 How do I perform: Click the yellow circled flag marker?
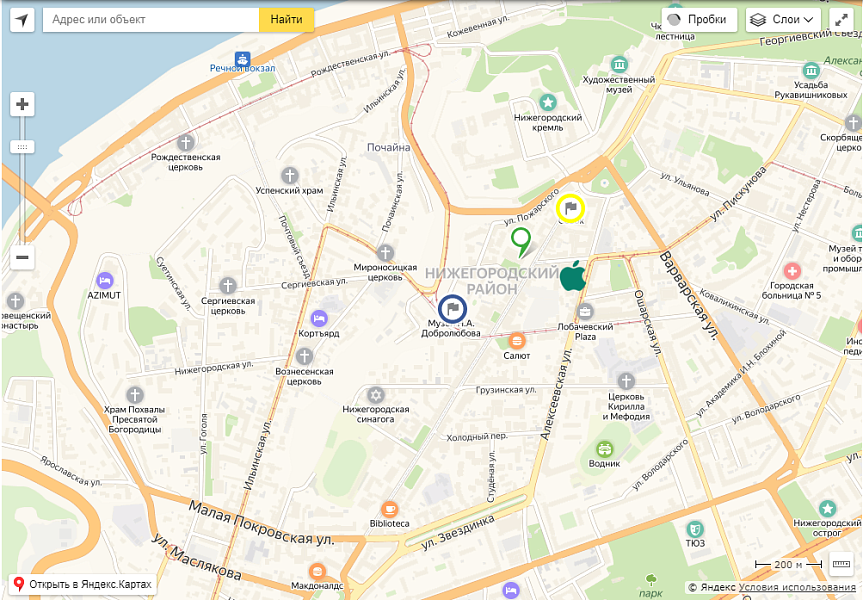click(x=570, y=208)
